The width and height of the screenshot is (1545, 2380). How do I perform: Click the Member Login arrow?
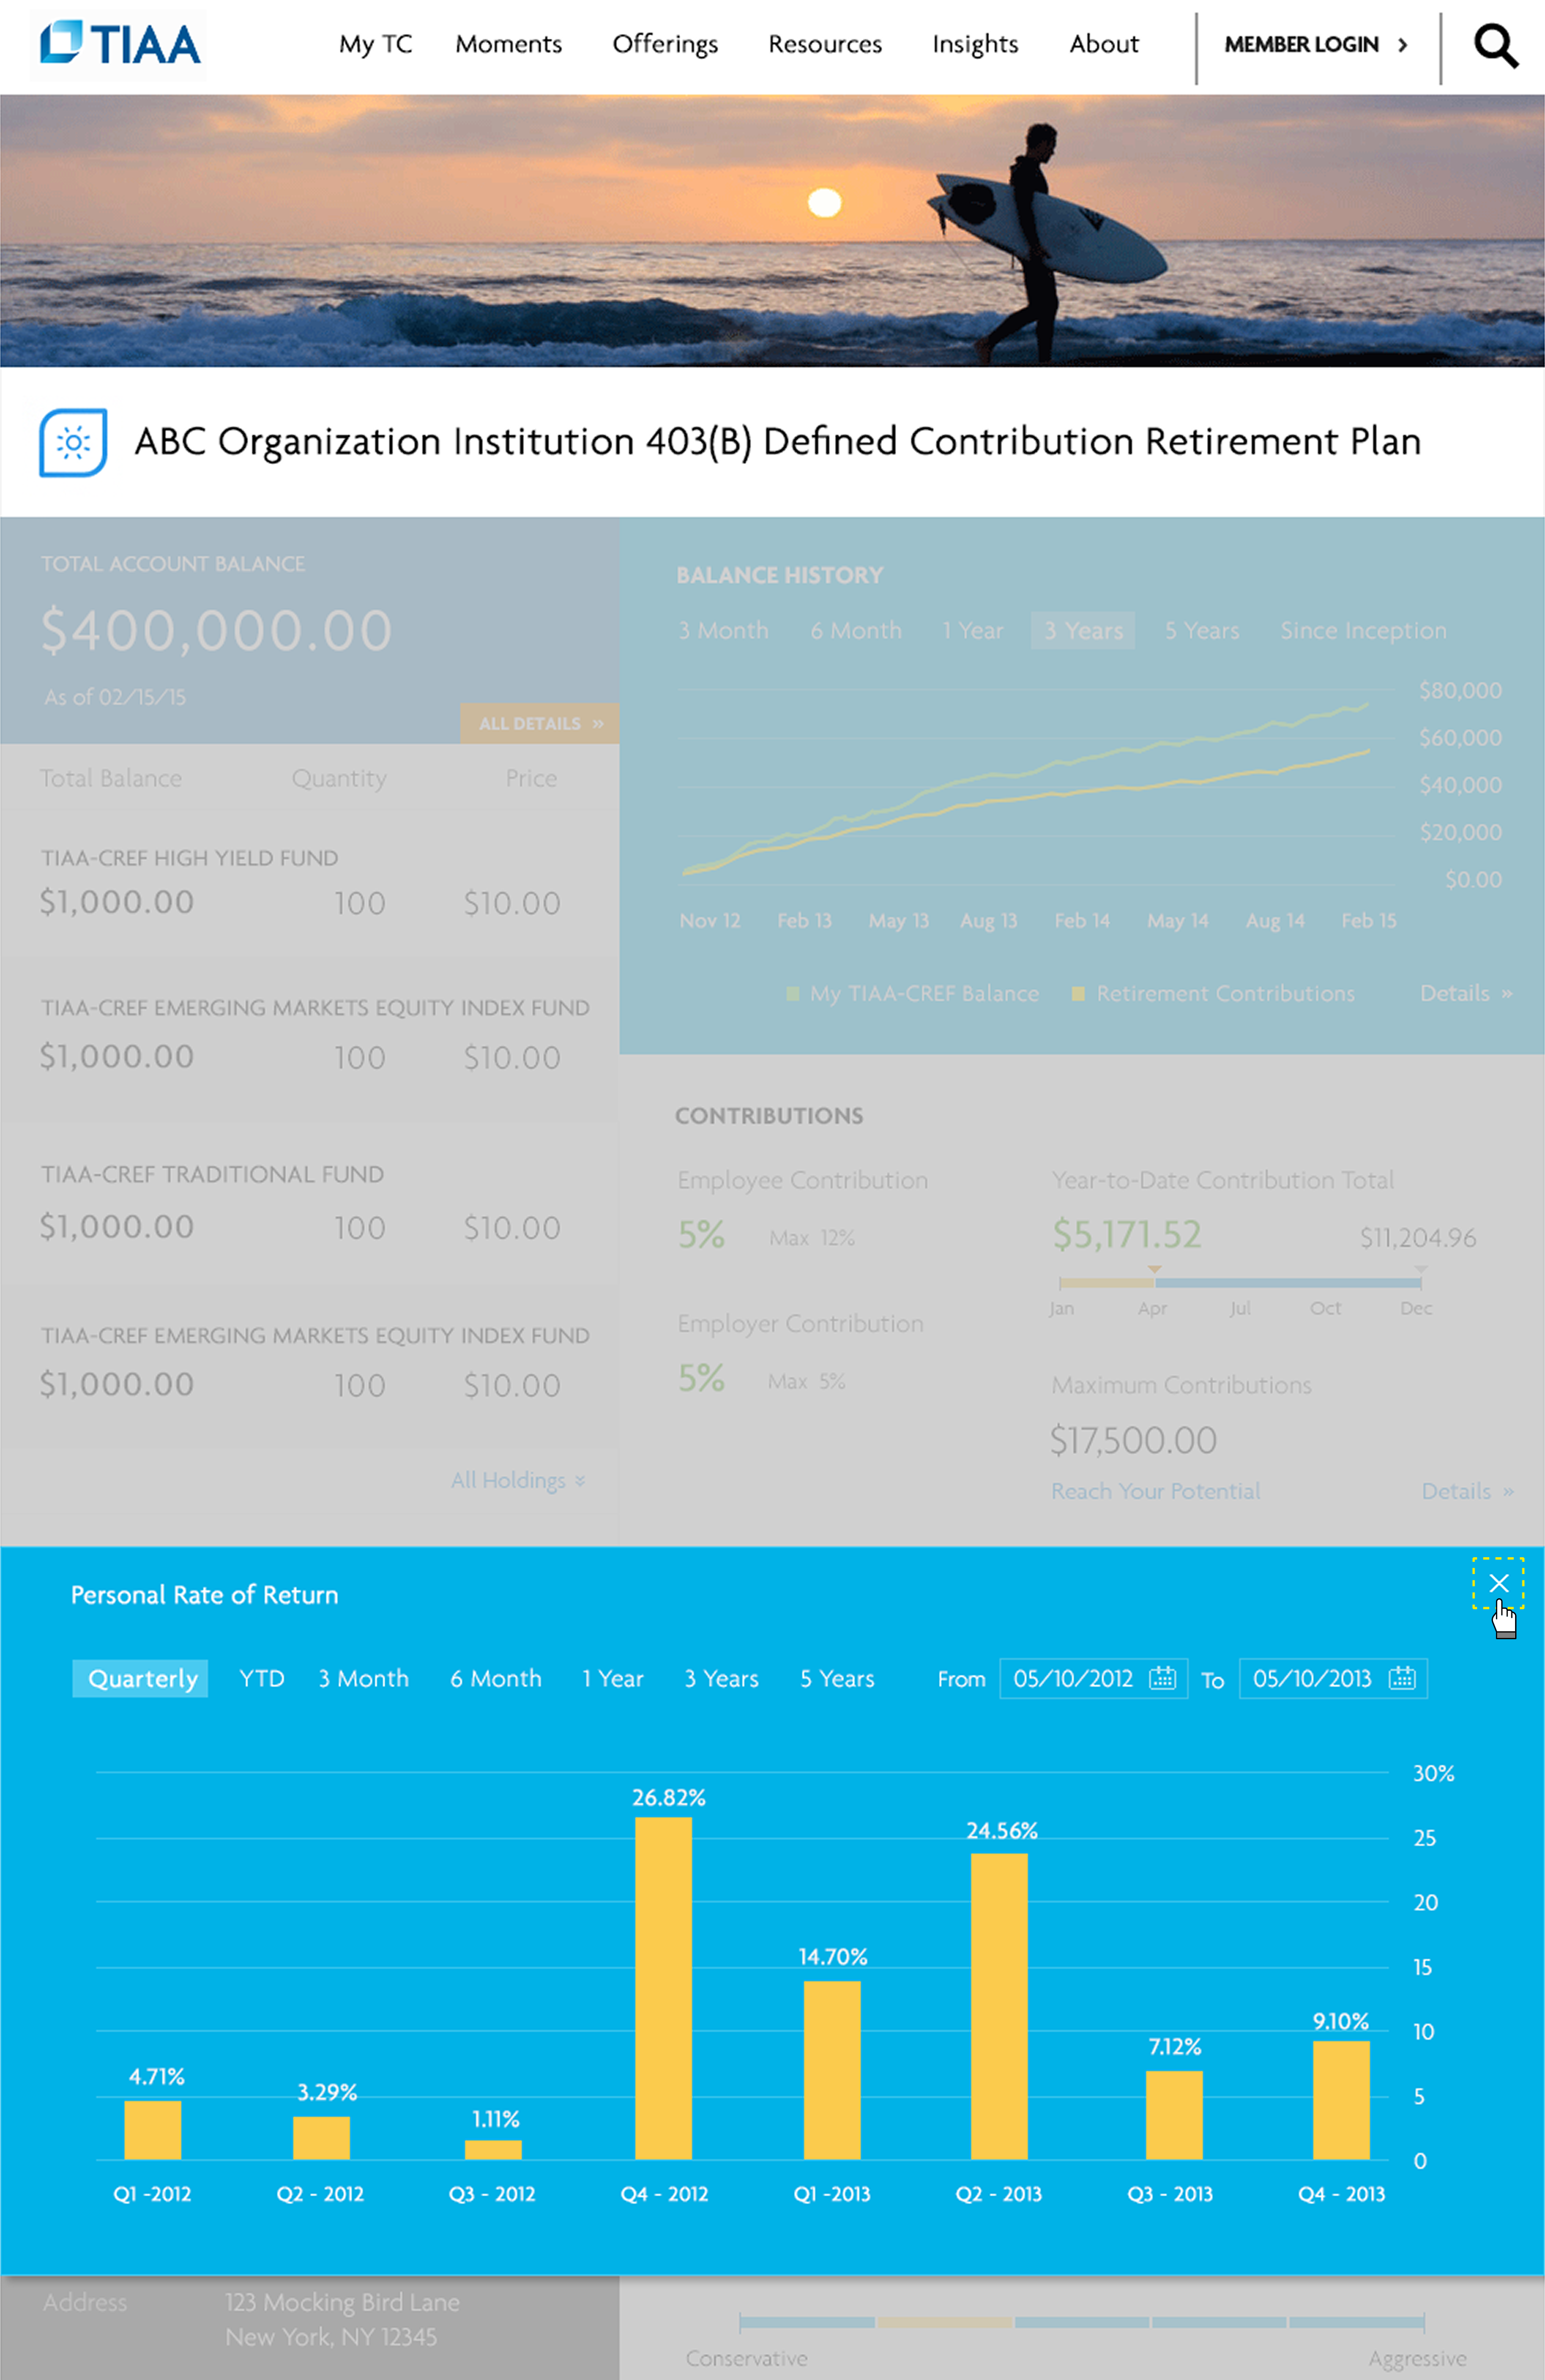(x=1402, y=45)
